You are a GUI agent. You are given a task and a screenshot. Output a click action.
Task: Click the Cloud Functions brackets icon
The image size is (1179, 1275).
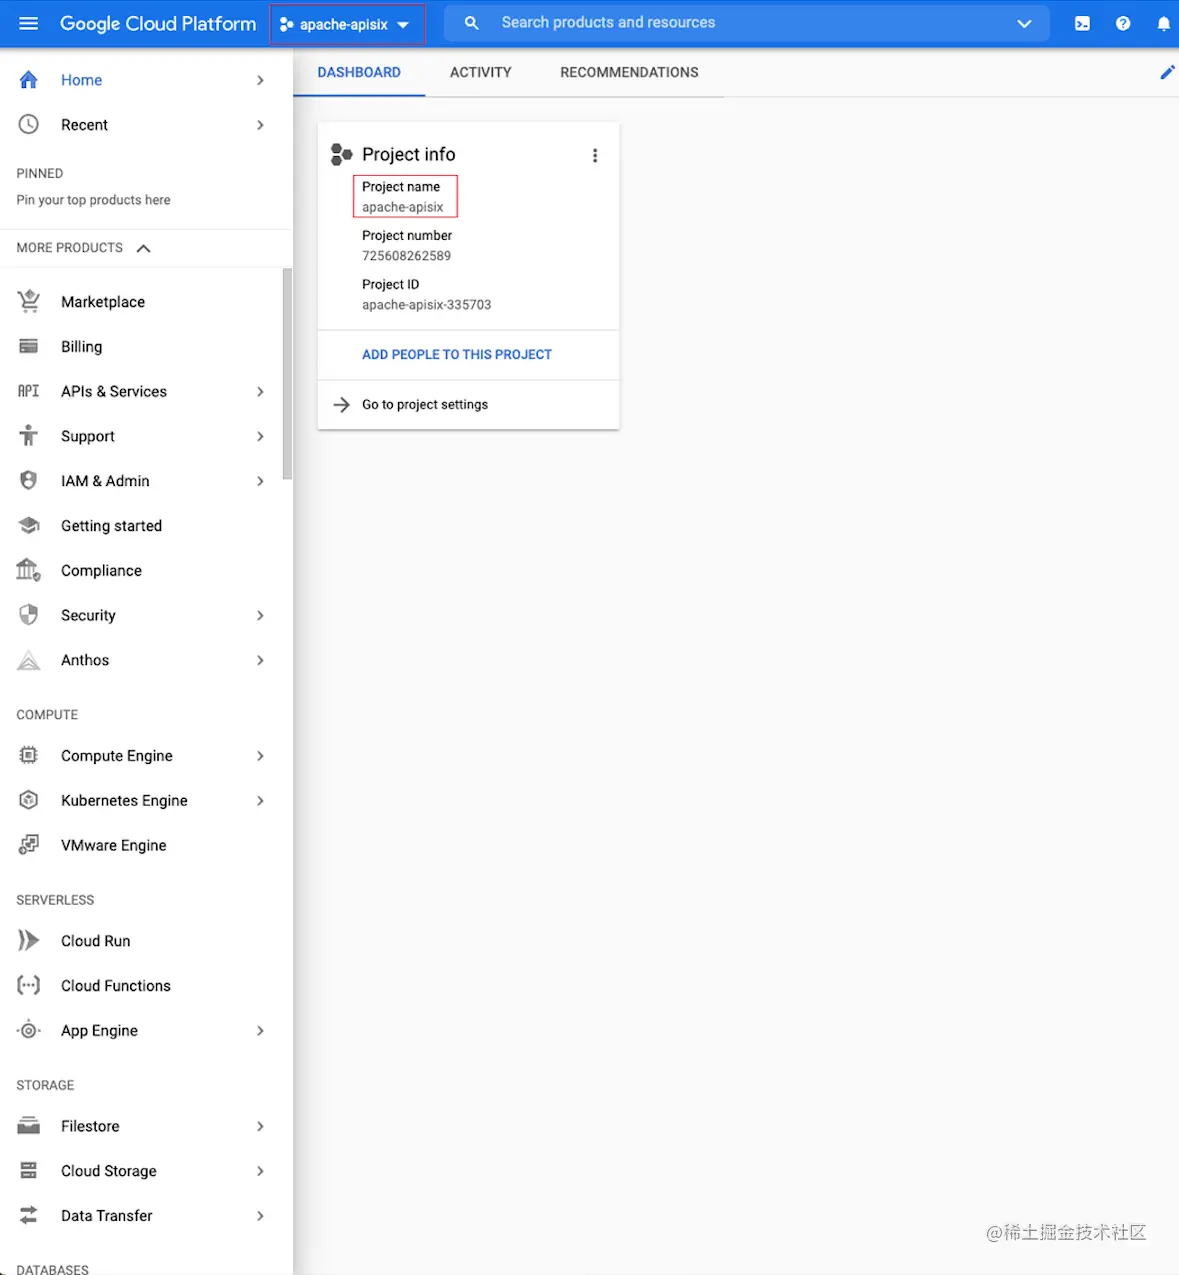(29, 985)
